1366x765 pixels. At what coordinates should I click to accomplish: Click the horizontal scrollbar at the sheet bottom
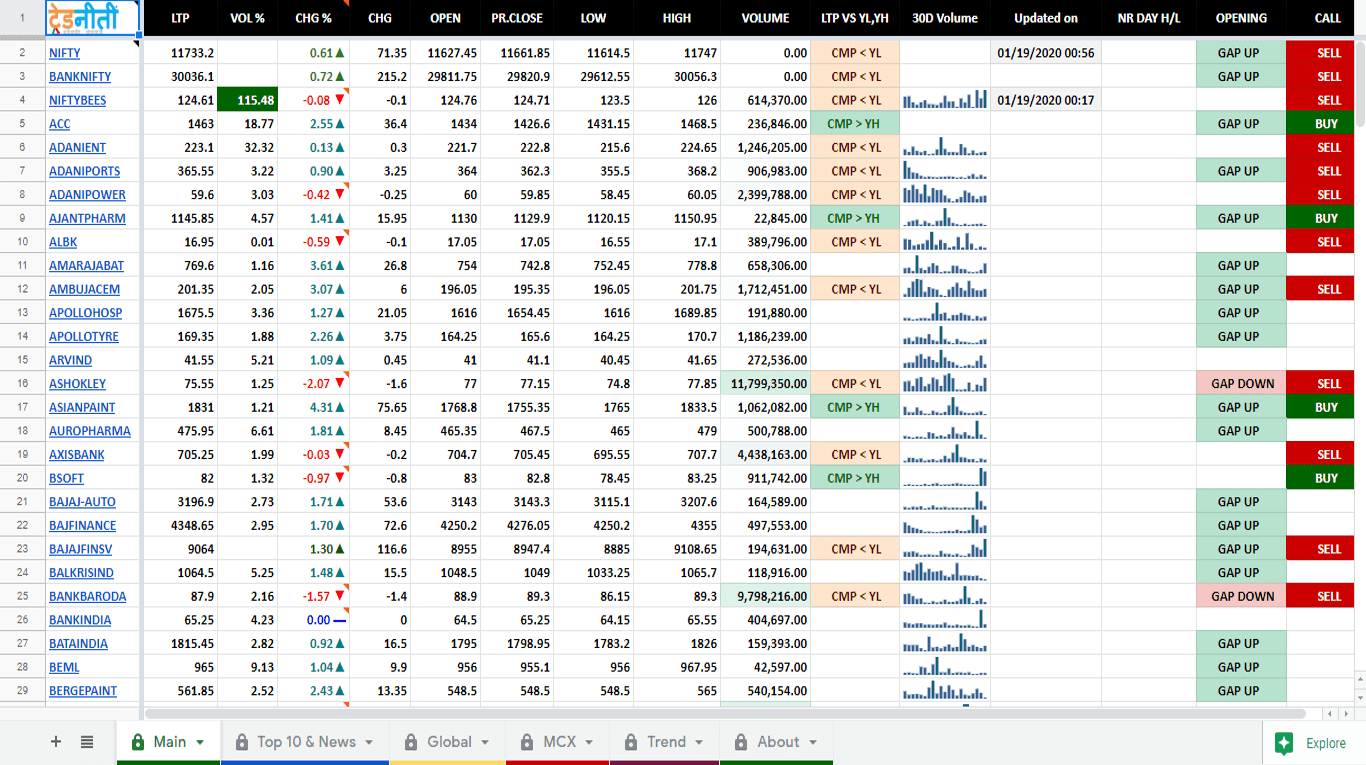click(725, 714)
